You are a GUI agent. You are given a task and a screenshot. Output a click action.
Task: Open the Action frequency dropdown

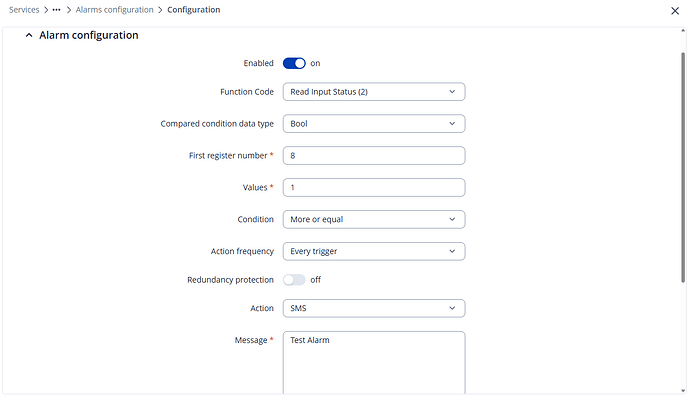[374, 251]
